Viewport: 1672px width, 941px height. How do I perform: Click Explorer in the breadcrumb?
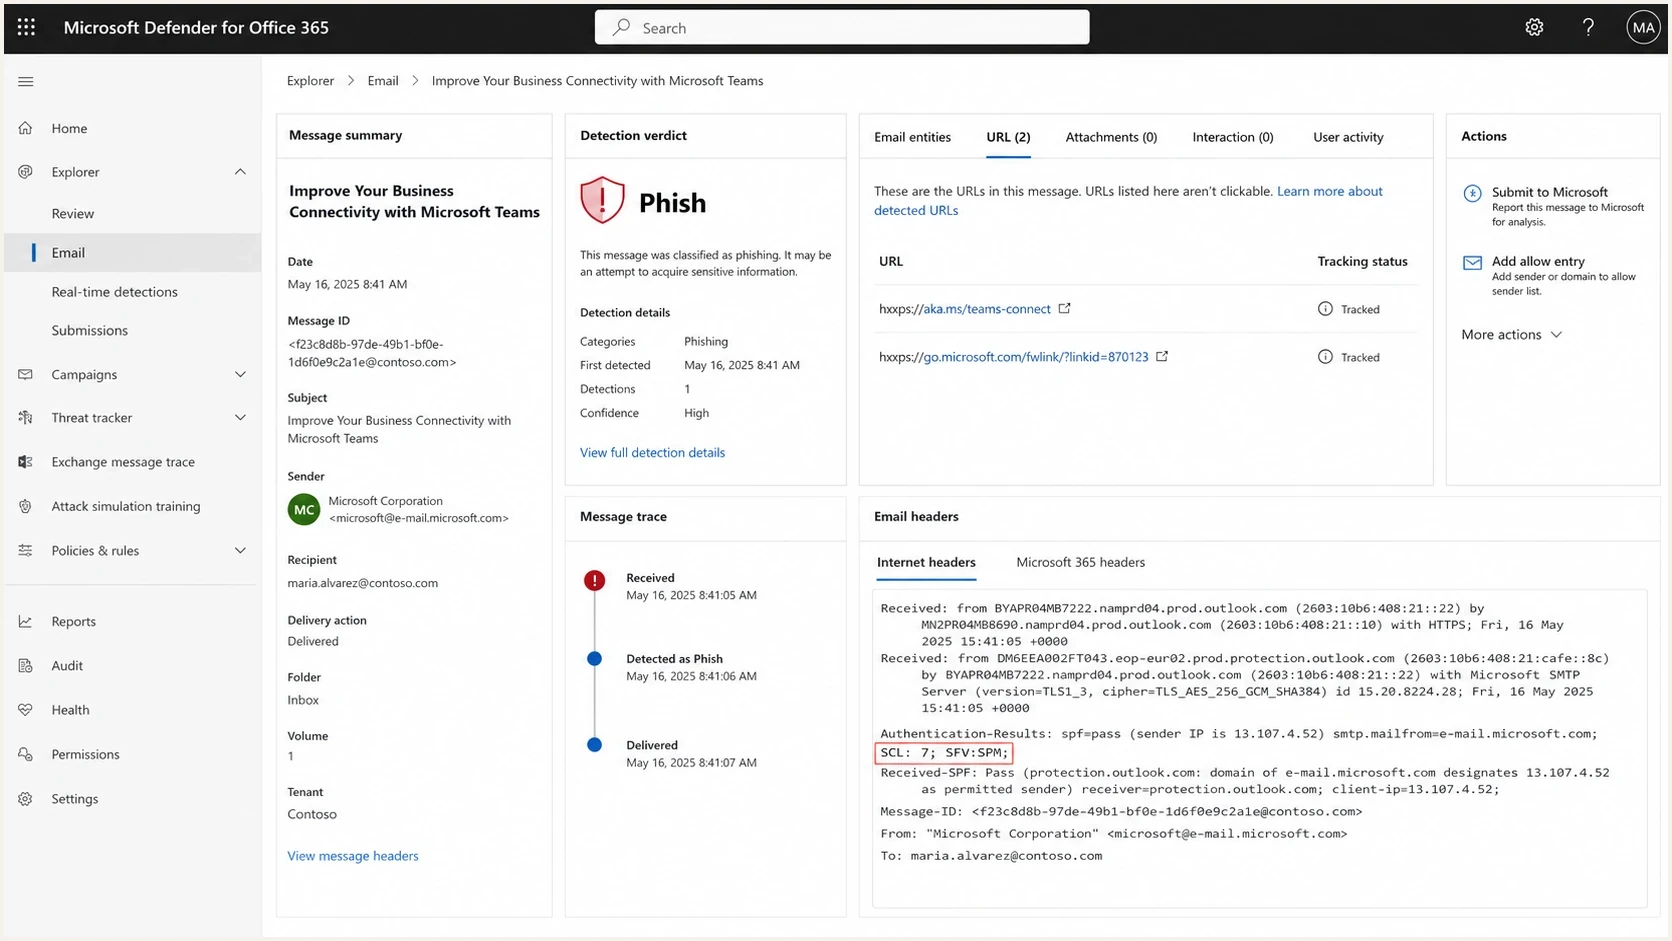[x=310, y=81]
